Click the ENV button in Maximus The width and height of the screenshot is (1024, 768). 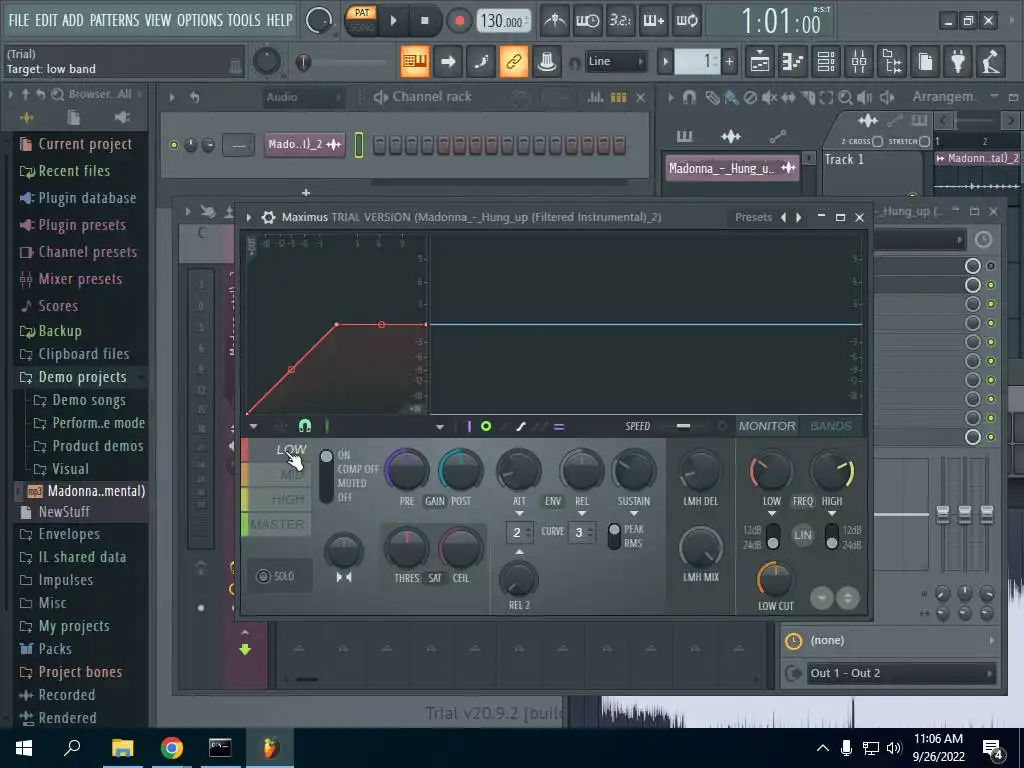tap(552, 502)
